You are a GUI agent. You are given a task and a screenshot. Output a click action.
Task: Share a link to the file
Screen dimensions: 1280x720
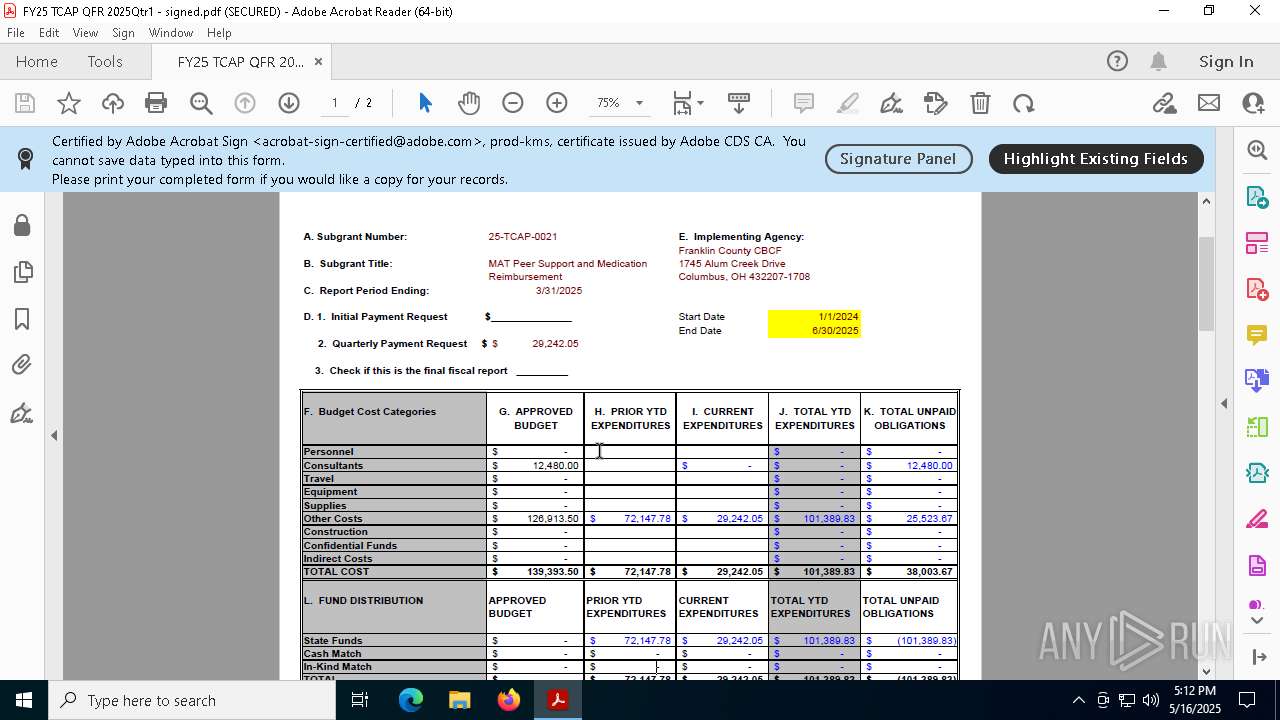point(1164,103)
